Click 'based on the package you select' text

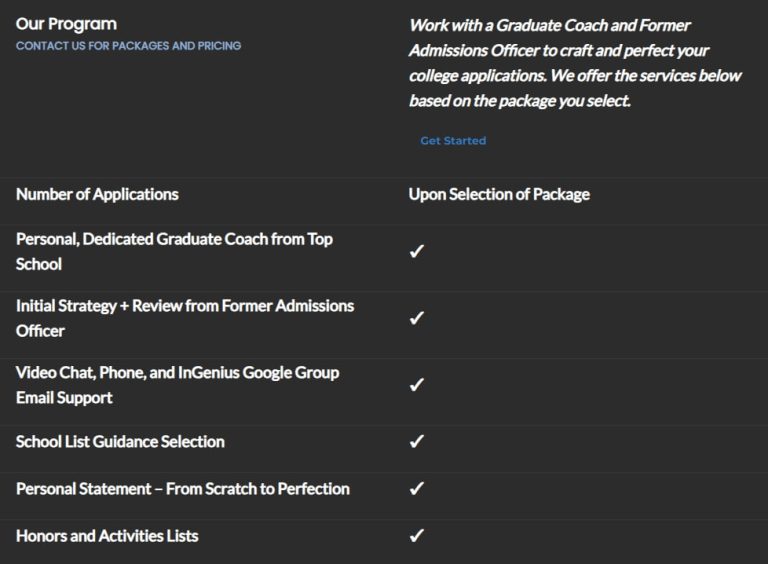click(x=520, y=101)
